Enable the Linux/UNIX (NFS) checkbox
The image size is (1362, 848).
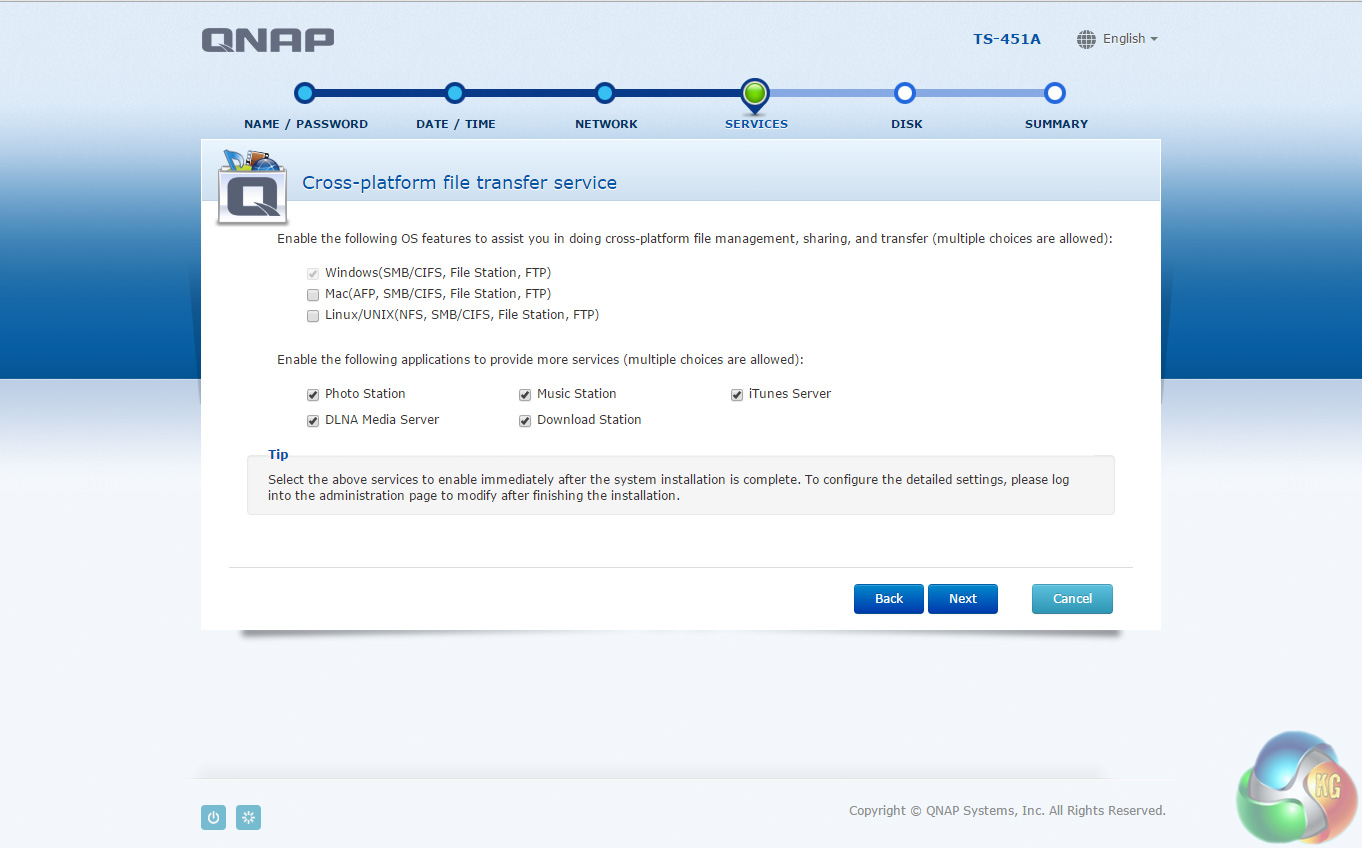point(313,315)
